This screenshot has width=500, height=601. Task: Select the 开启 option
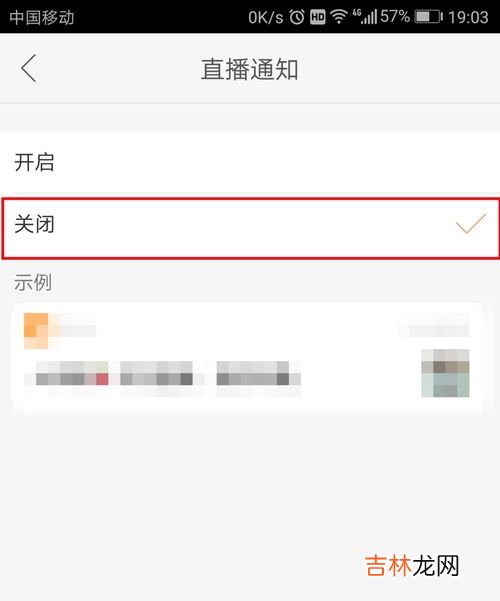(x=250, y=162)
